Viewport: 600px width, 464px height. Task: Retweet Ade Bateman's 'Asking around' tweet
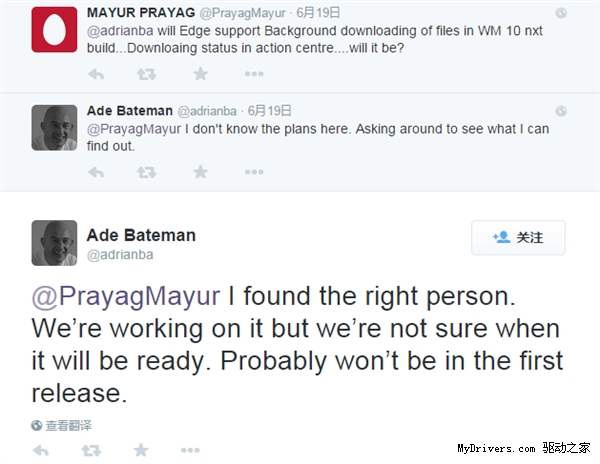tap(146, 172)
